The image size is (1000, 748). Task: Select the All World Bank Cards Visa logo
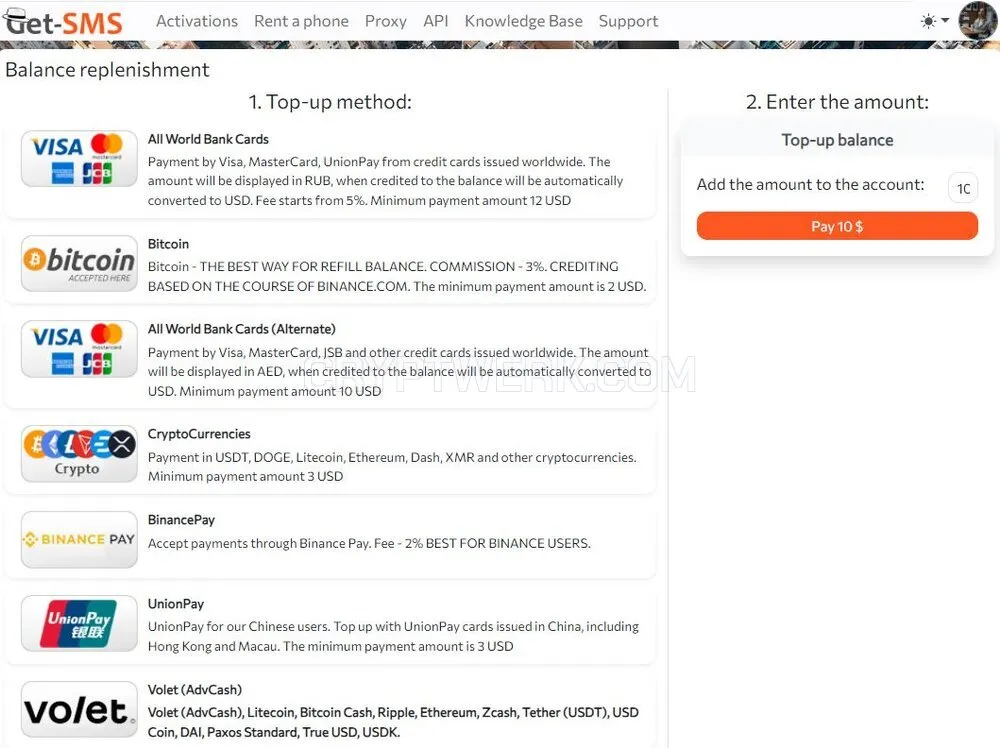point(79,158)
